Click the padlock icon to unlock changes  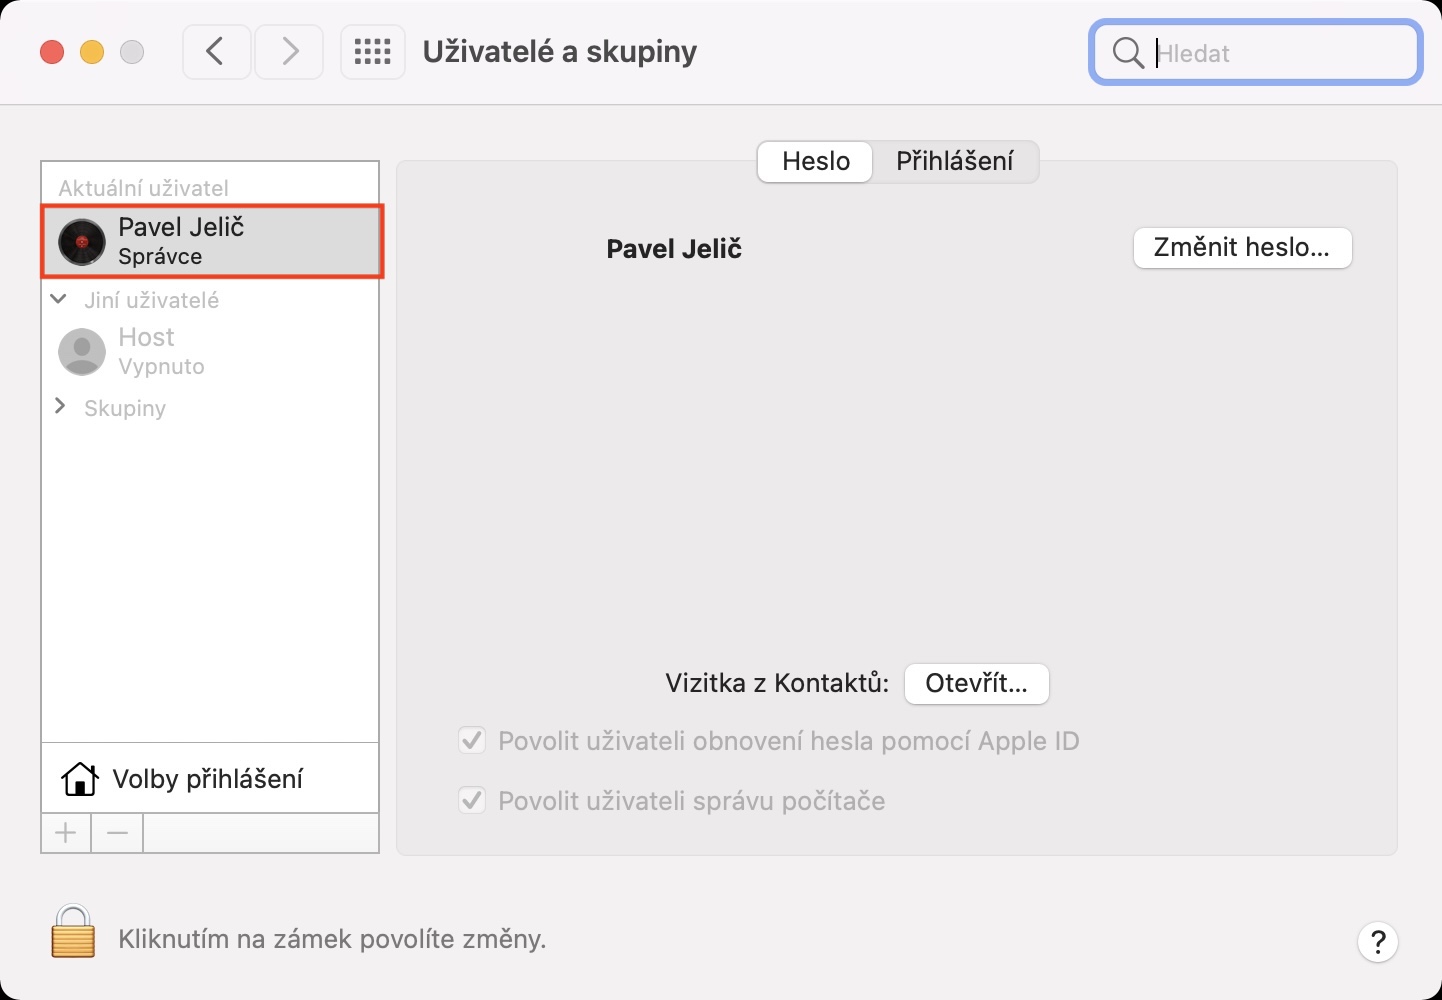click(x=73, y=932)
